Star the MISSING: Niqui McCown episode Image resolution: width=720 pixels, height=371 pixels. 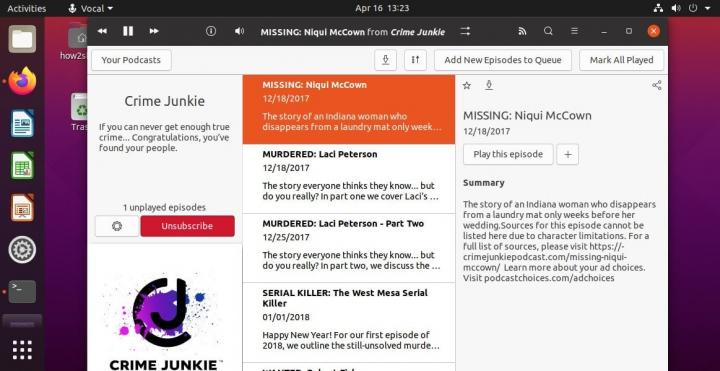click(x=467, y=85)
